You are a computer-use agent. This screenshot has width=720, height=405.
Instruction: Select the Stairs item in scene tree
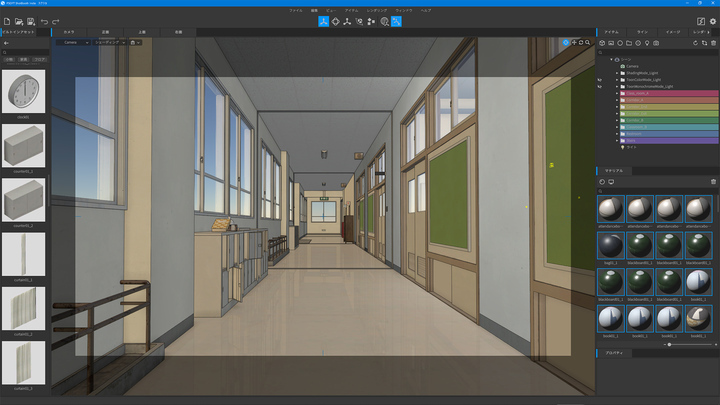634,140
